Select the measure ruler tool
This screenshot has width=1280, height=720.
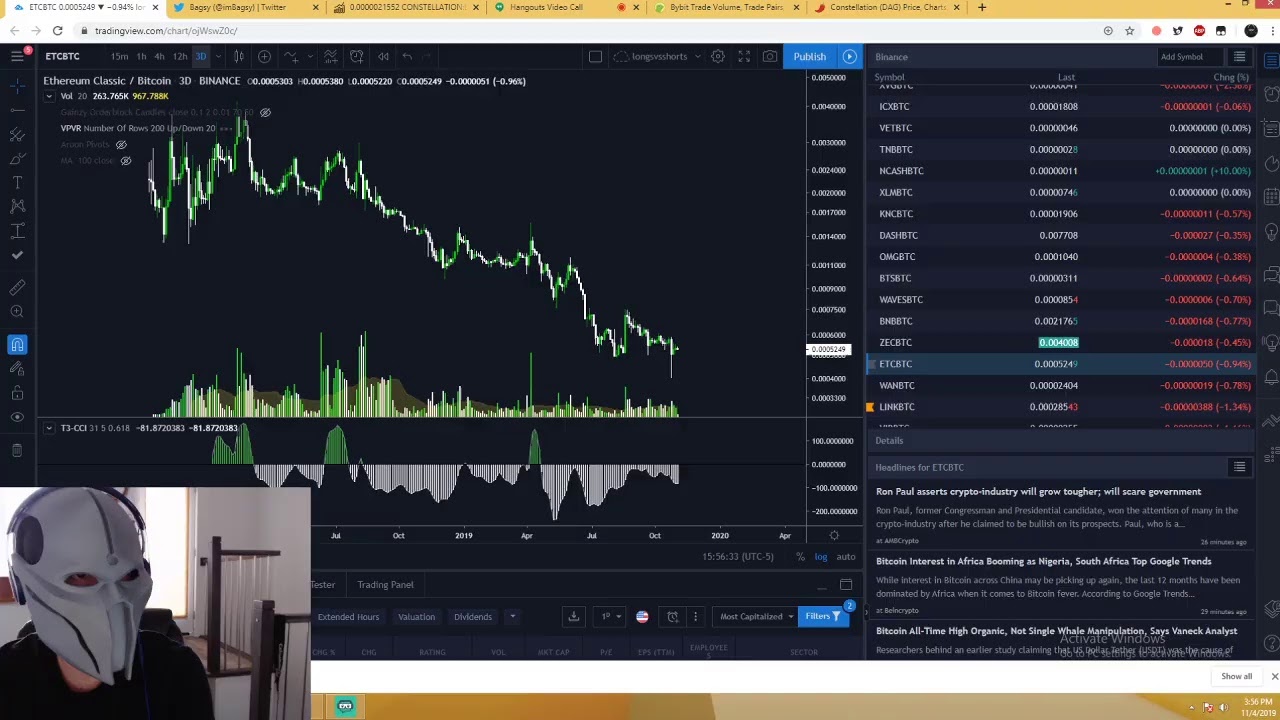pyautogui.click(x=17, y=288)
